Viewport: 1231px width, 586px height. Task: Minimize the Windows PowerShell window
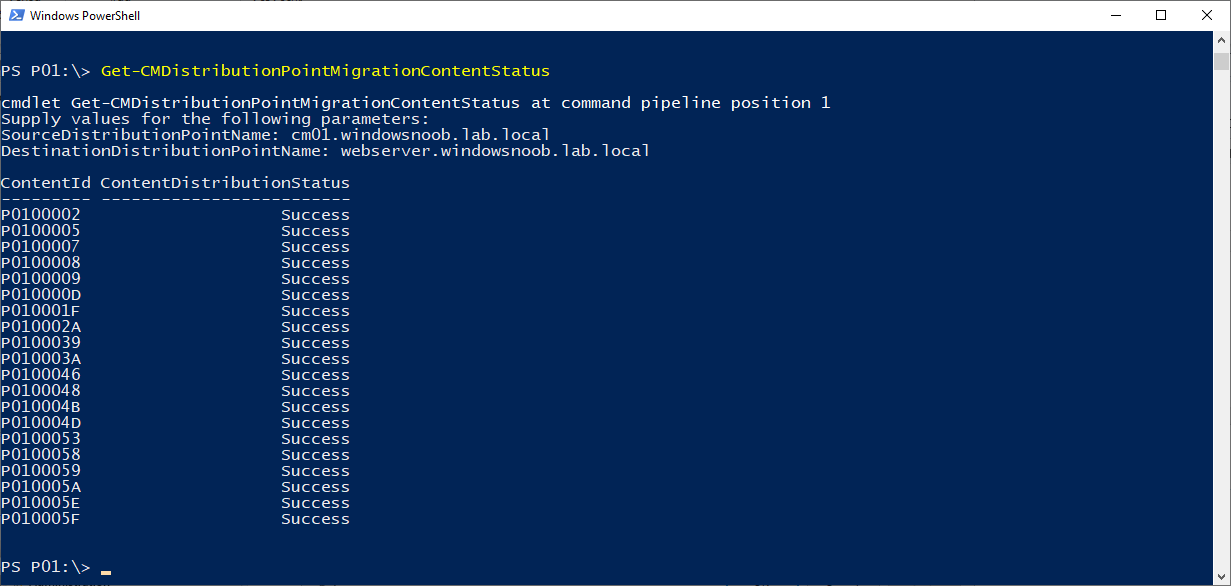(x=1115, y=15)
